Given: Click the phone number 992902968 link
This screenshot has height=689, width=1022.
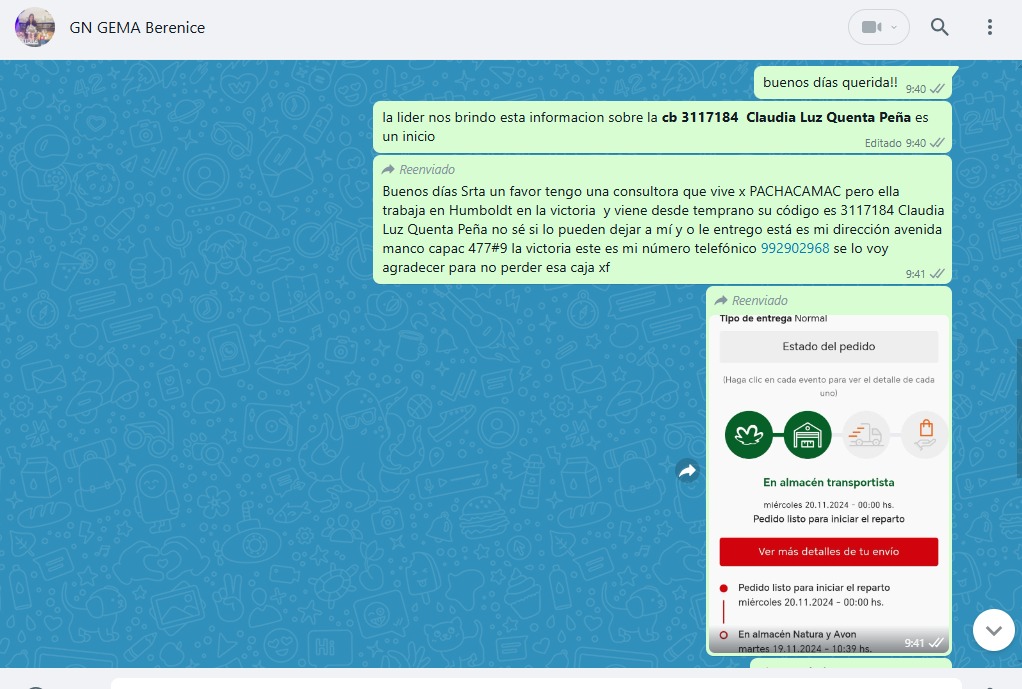Looking at the screenshot, I should click(x=795, y=248).
